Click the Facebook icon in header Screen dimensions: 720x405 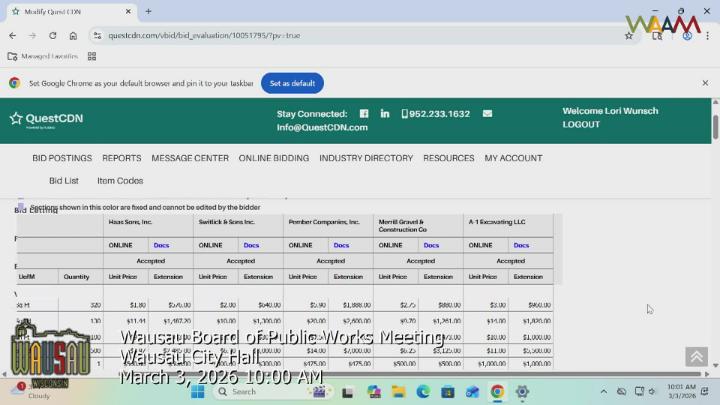(364, 114)
